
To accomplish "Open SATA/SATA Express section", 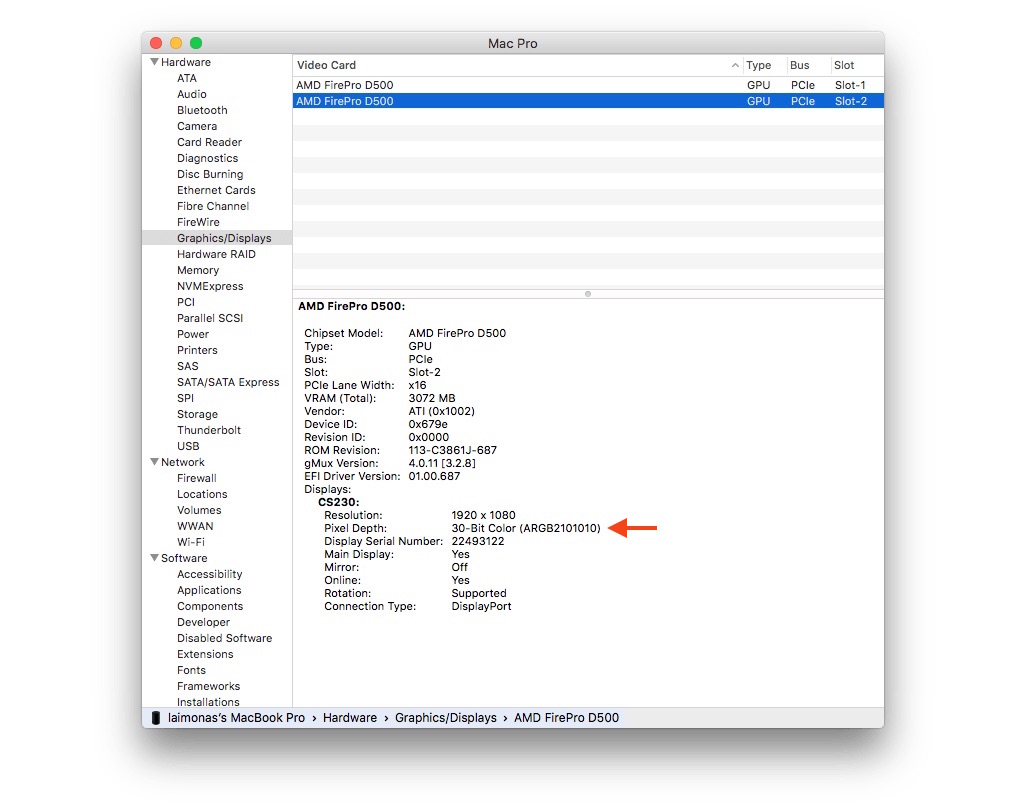I will coord(228,382).
